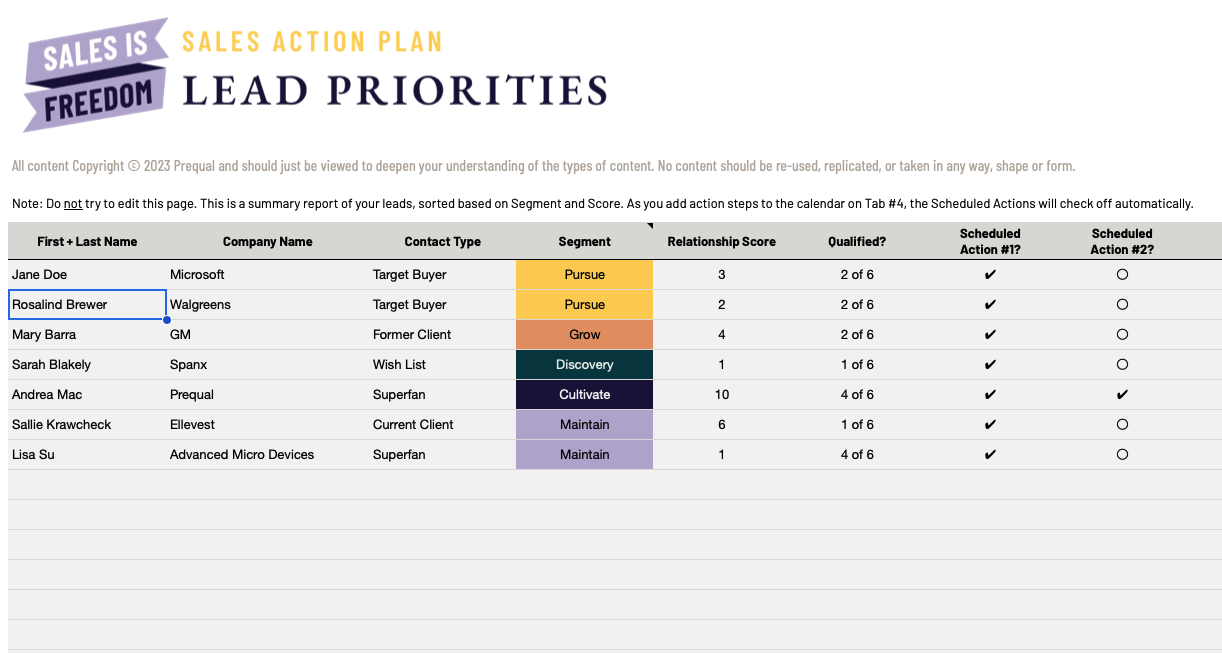
Task: Click the Lead Priorities title text
Action: (x=395, y=90)
